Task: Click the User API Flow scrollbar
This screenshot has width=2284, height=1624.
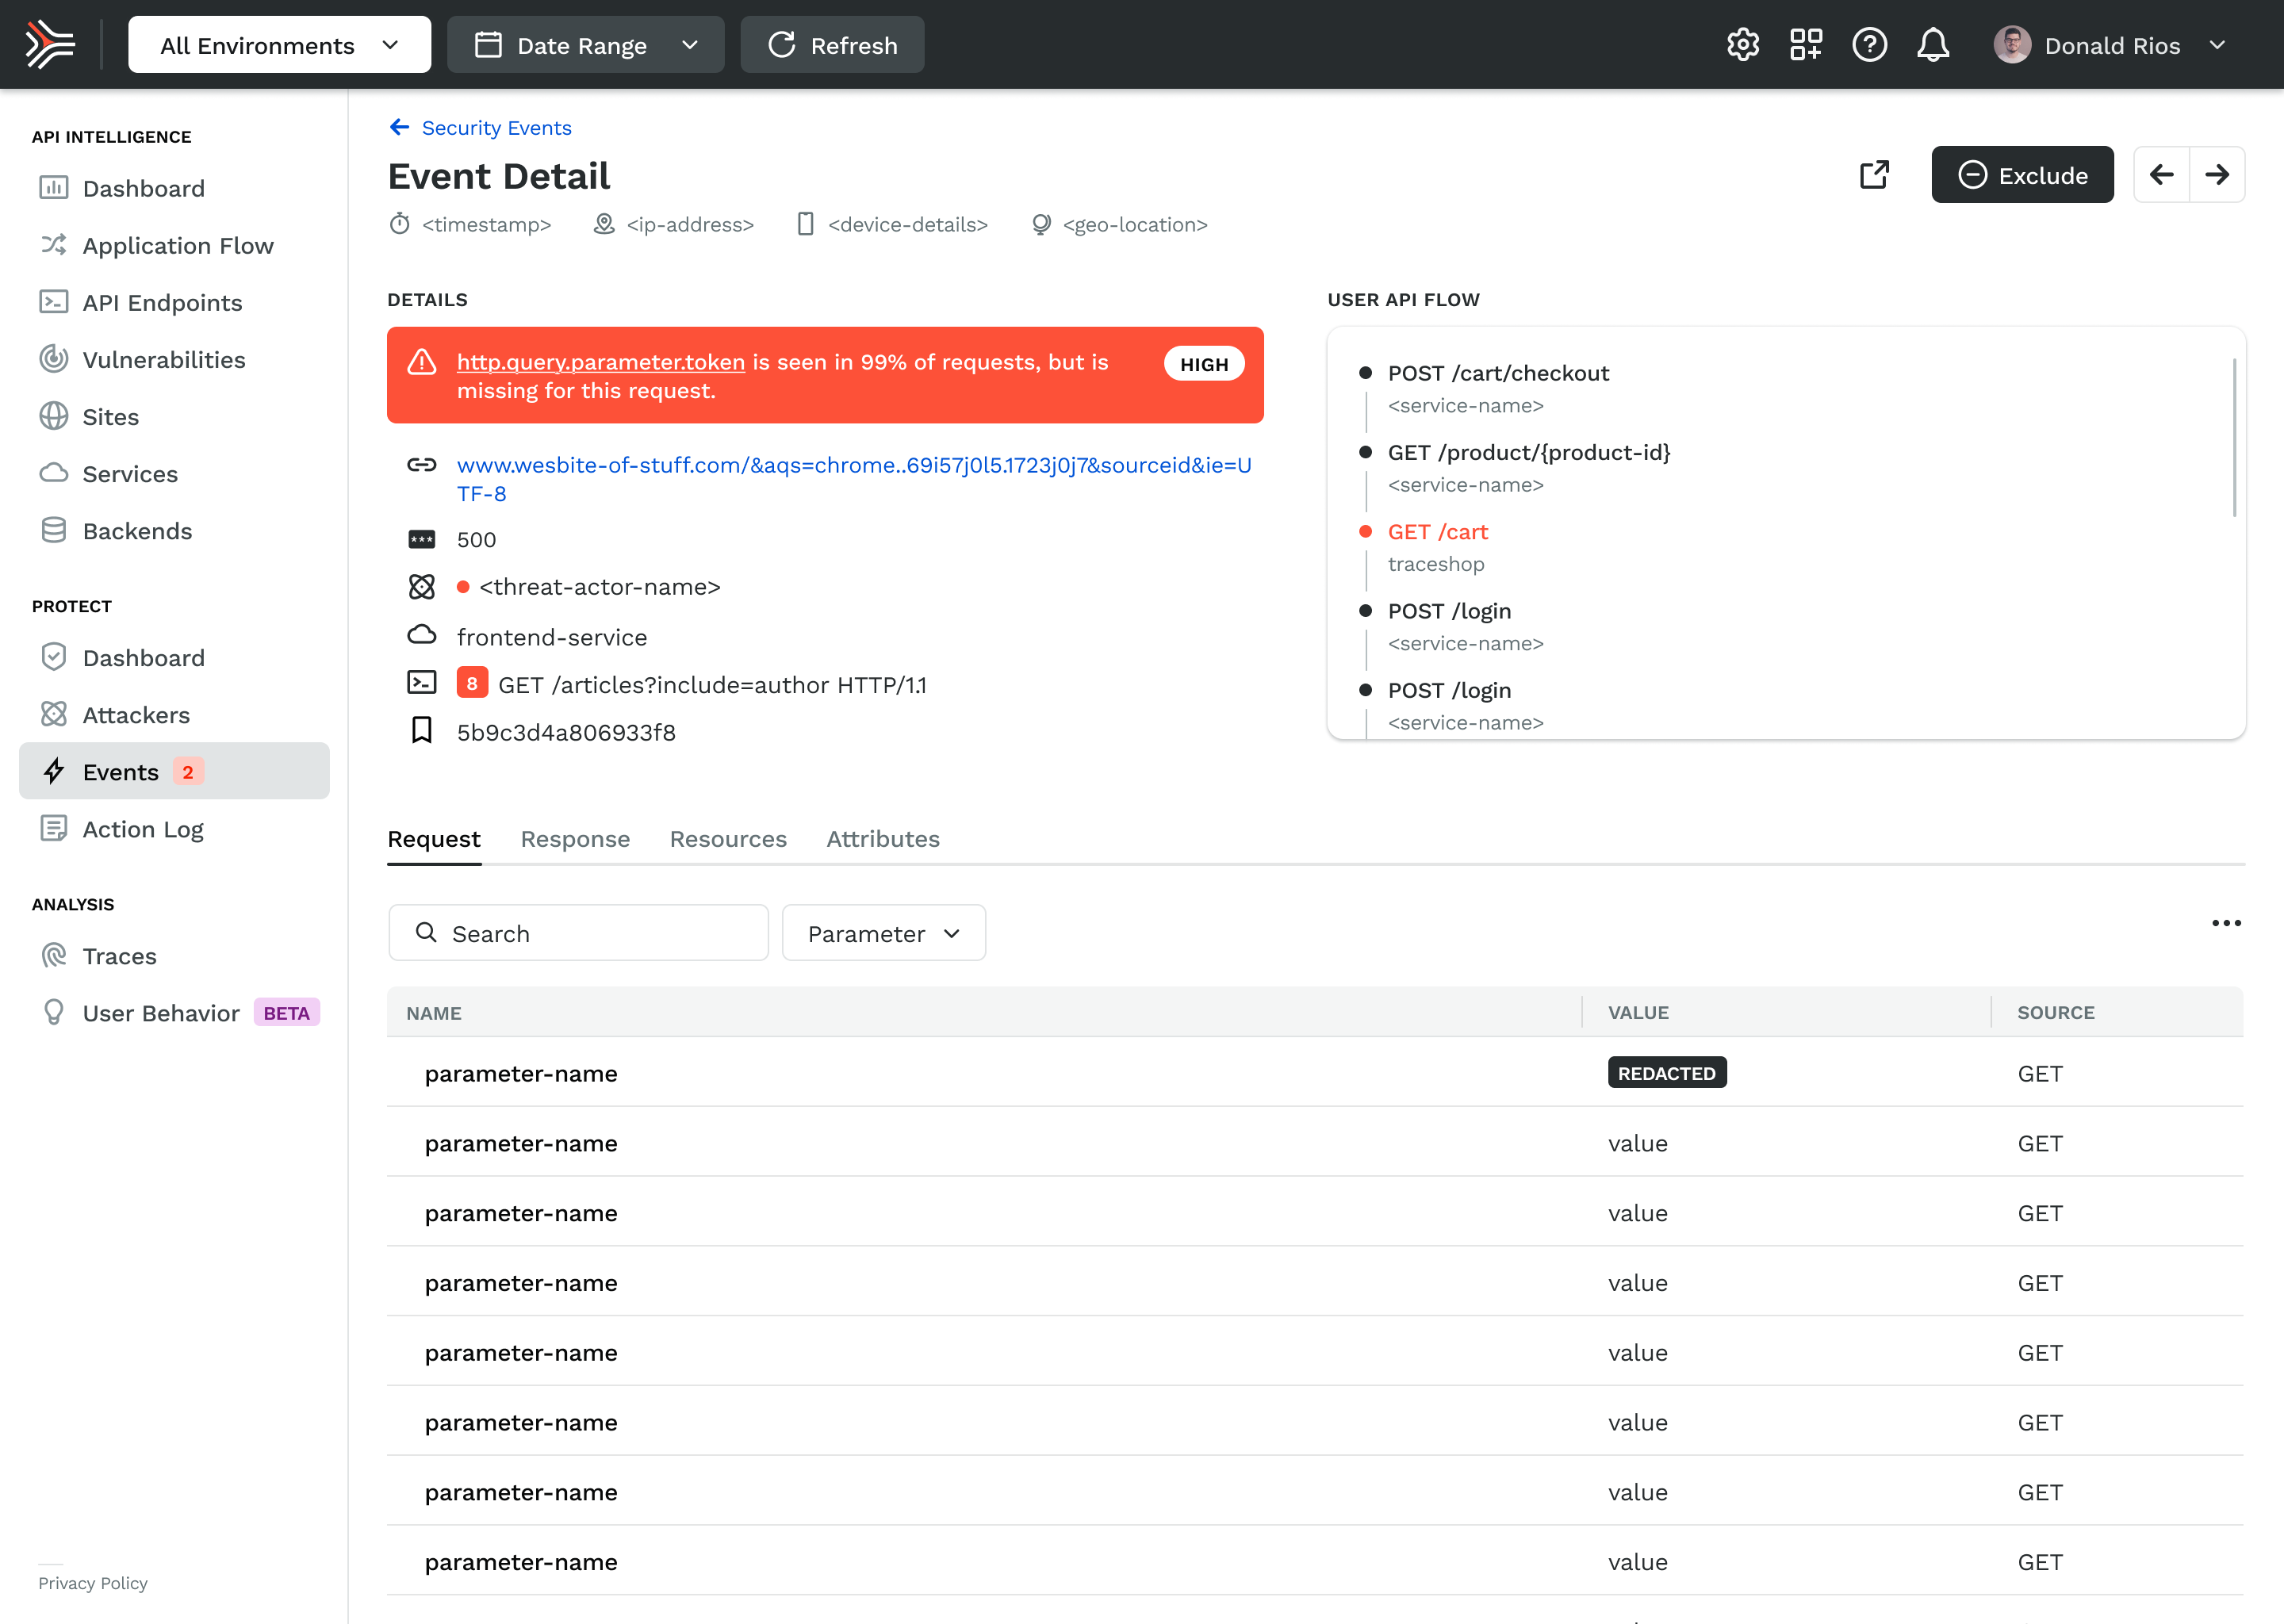Action: pyautogui.click(x=2234, y=437)
